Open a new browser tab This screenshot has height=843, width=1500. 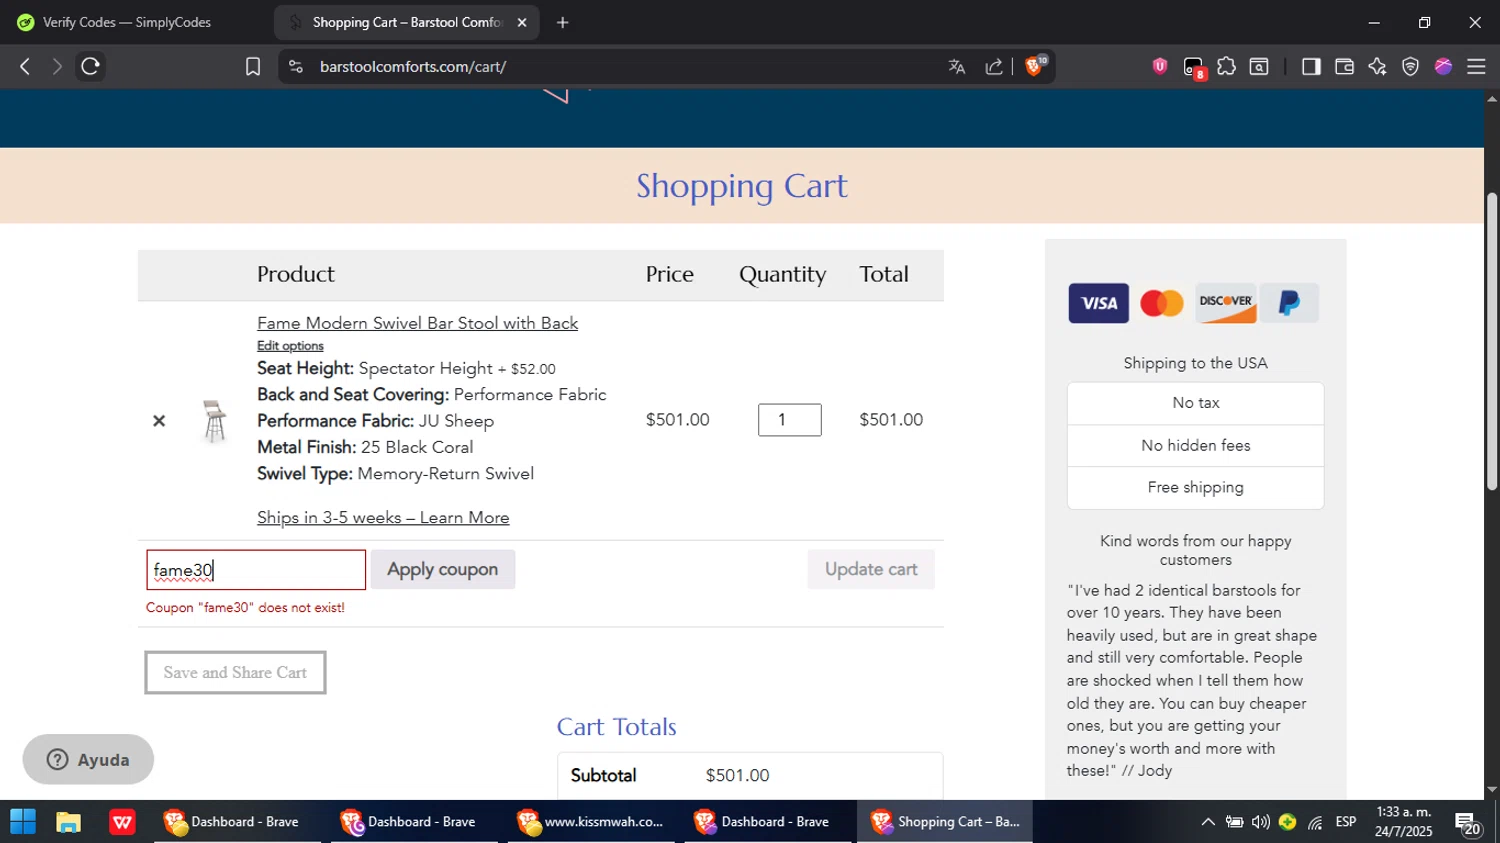pos(563,22)
